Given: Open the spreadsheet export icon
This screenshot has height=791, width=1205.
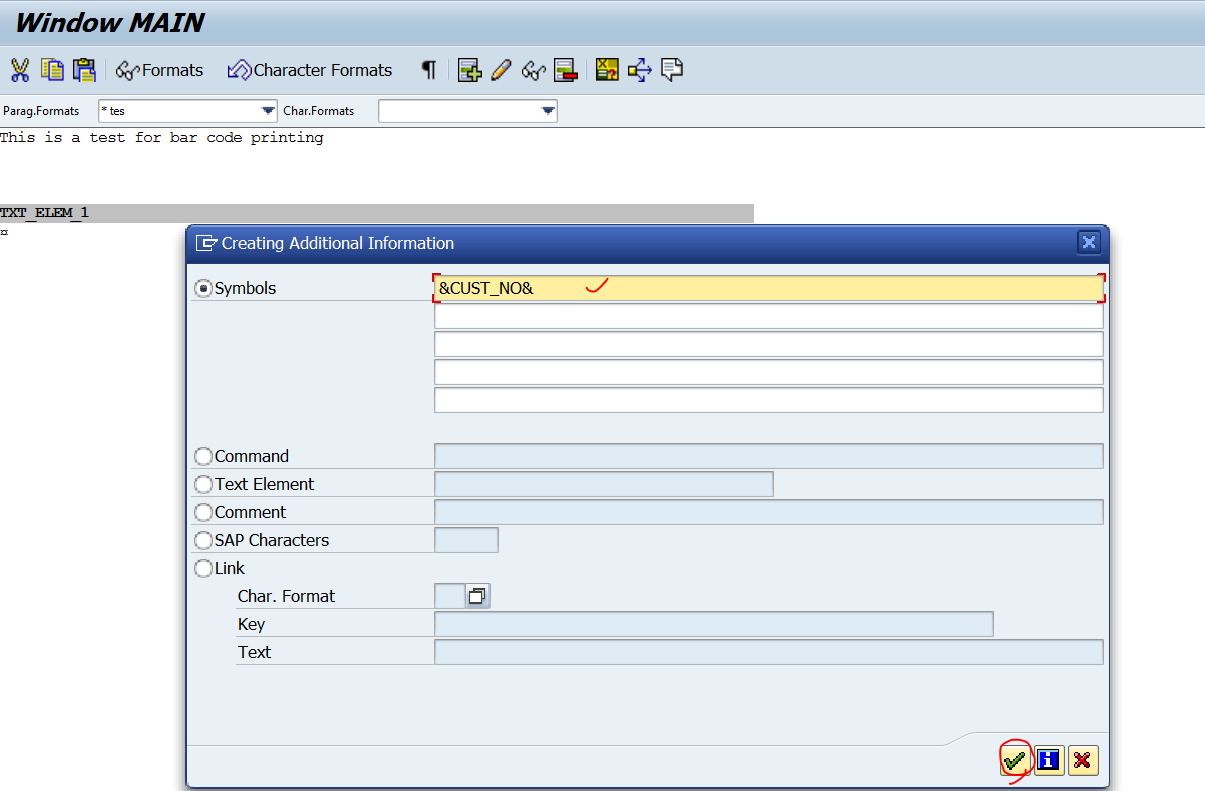Looking at the screenshot, I should point(606,70).
